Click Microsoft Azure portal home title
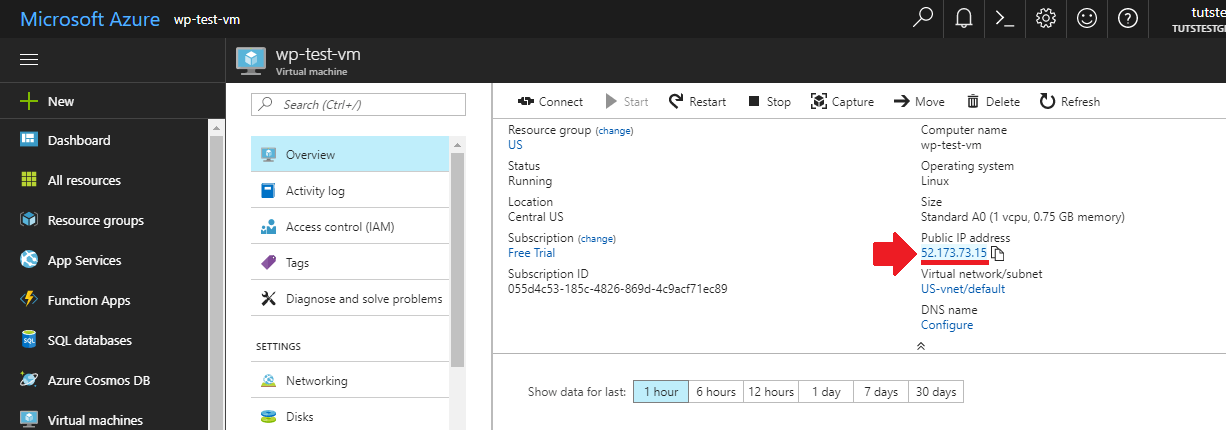The height and width of the screenshot is (430, 1226). click(90, 19)
